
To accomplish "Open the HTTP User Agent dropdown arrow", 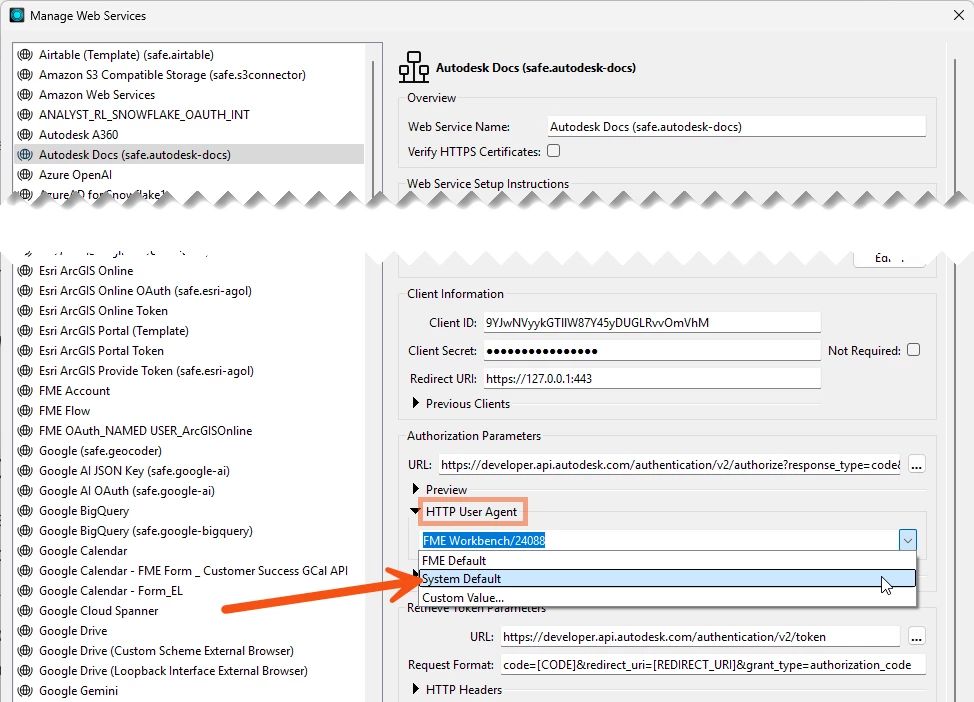I will (908, 540).
